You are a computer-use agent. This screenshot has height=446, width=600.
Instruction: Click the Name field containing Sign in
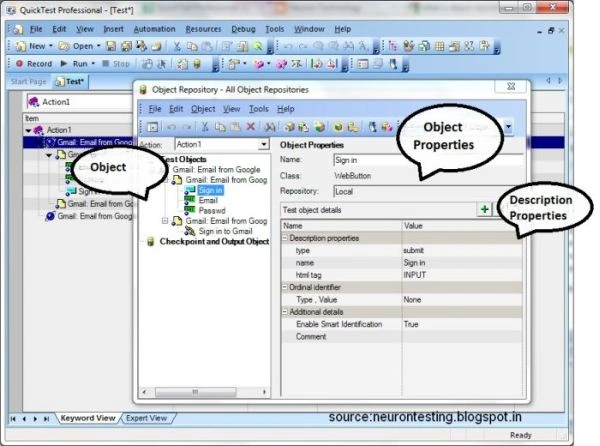point(427,160)
